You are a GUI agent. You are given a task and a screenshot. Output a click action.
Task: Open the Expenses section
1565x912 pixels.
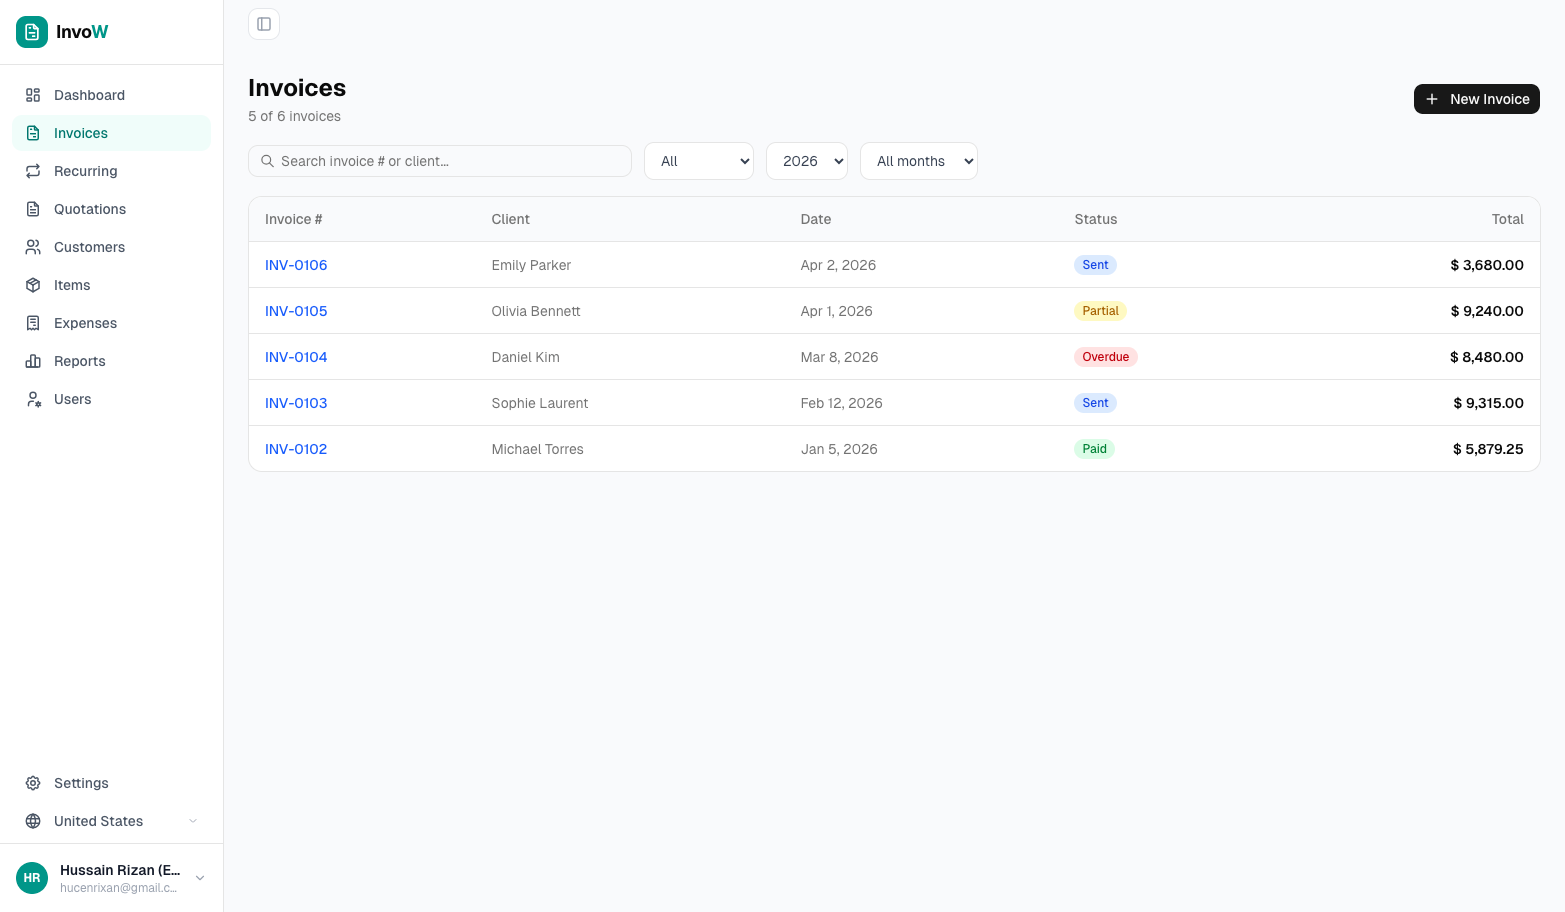click(111, 323)
